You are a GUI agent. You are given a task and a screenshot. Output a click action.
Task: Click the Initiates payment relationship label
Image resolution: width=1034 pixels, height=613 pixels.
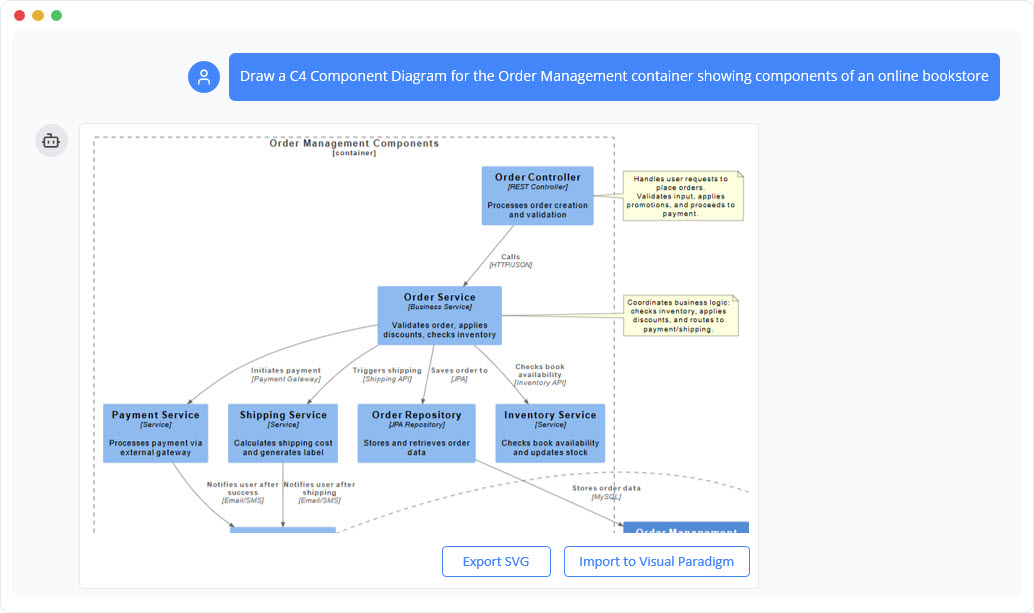coord(285,375)
